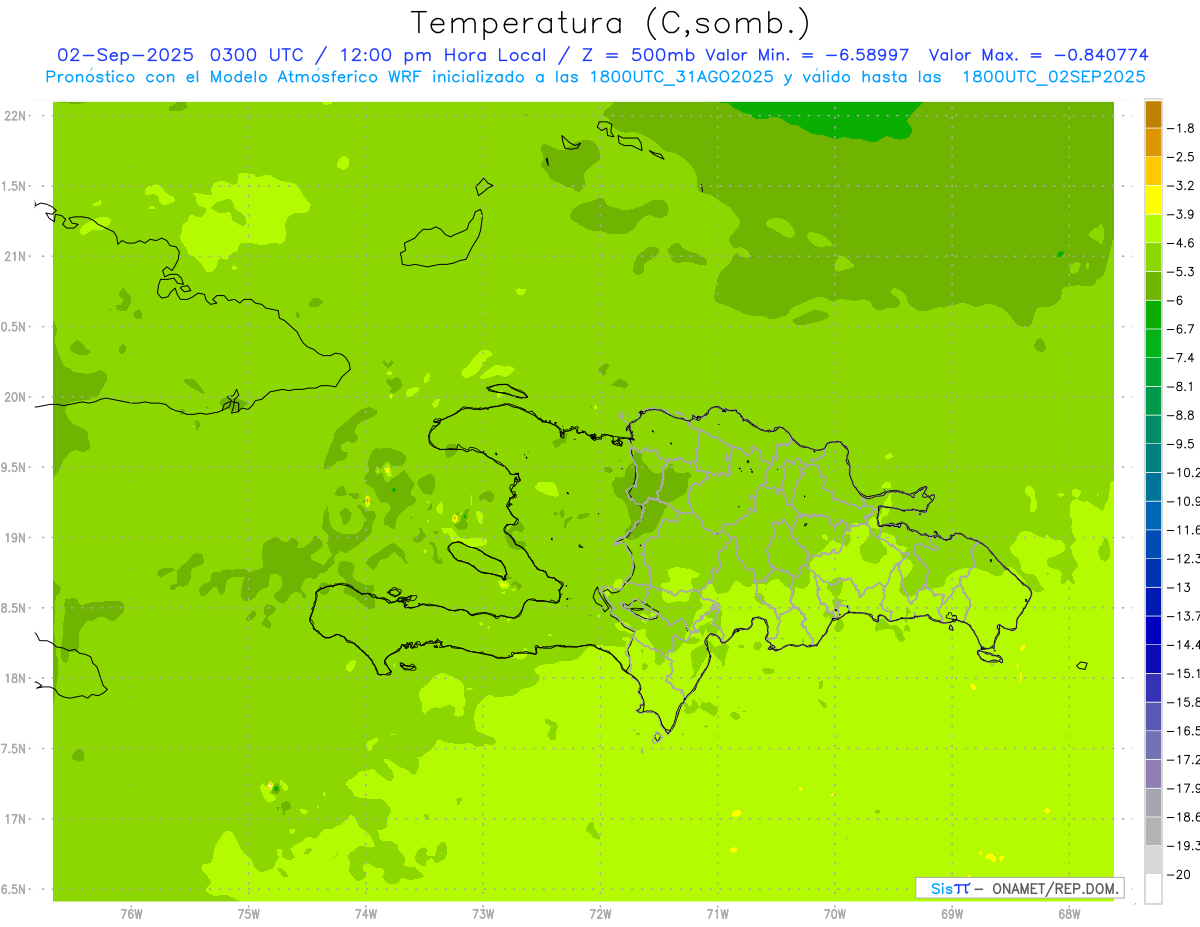
Task: Click the teal colorbar segment between -9.5 and -10.2
Action: click(x=1153, y=458)
